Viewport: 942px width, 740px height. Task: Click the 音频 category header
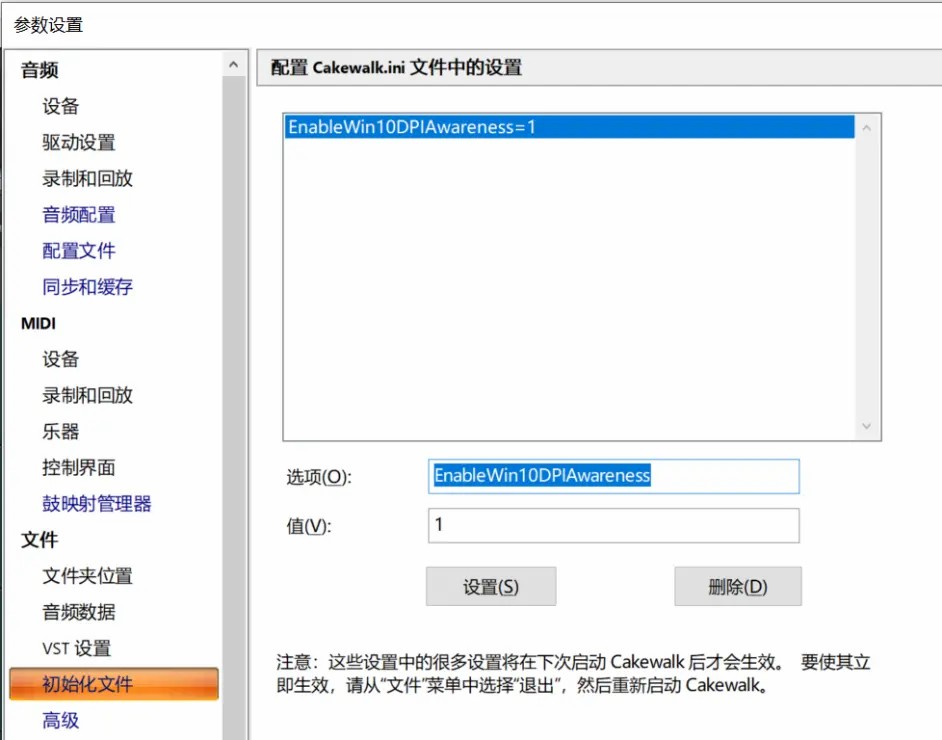click(40, 70)
